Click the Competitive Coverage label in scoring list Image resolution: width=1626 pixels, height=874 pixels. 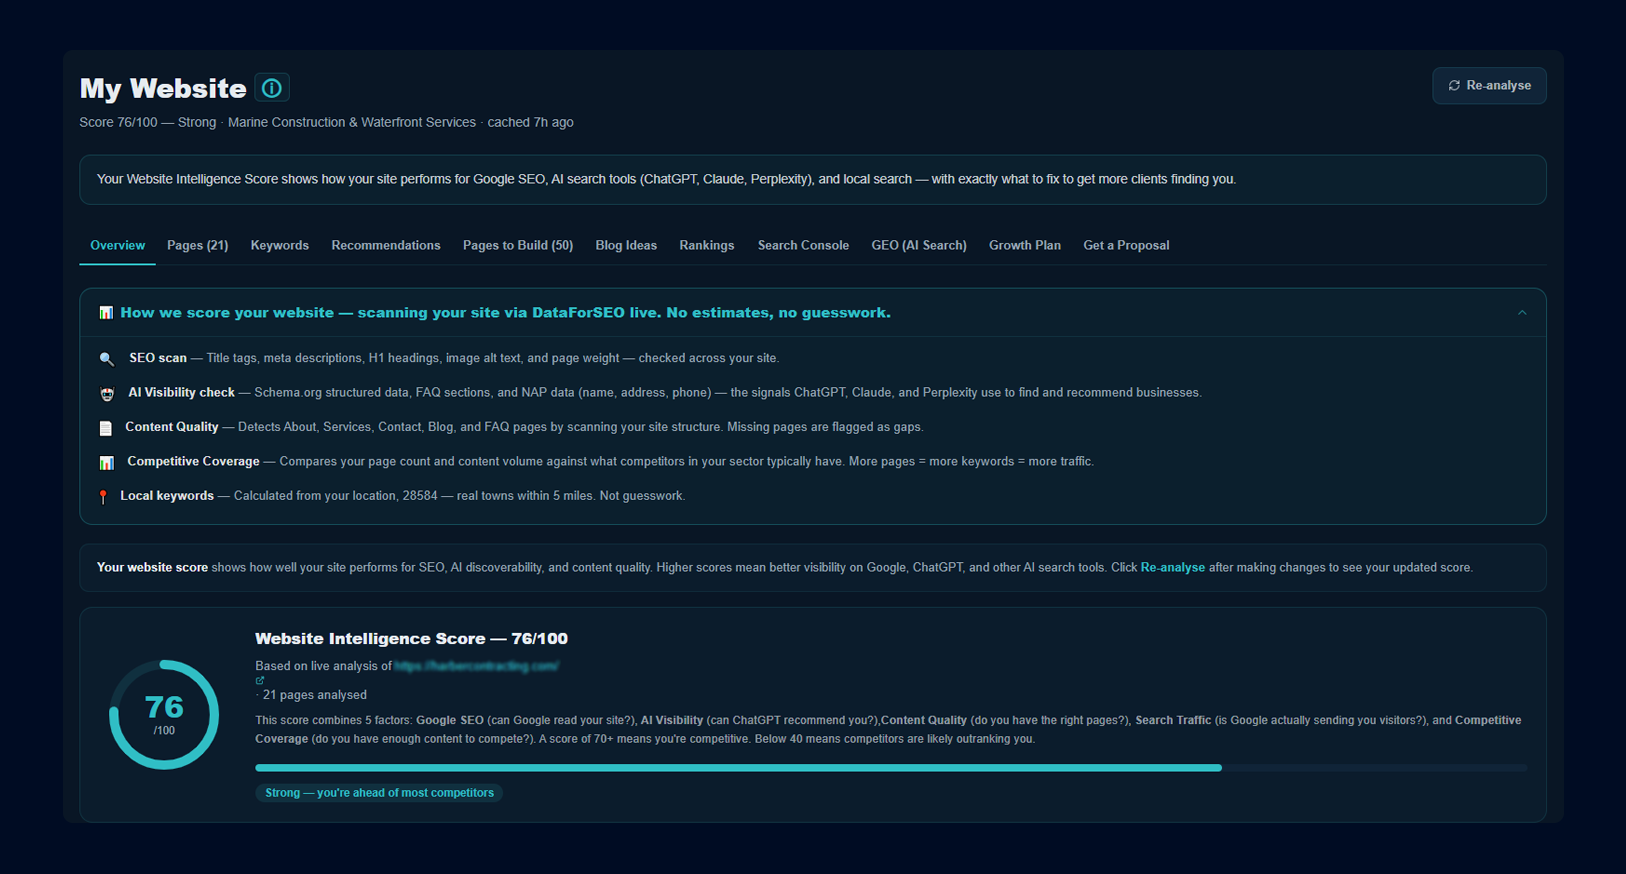[193, 462]
